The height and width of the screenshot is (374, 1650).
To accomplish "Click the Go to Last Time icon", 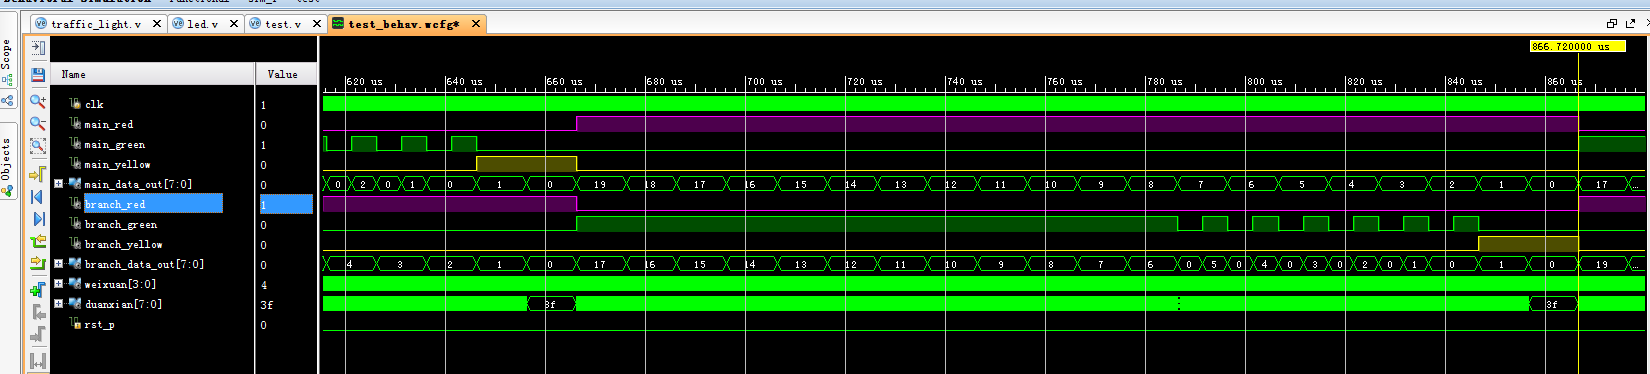I will [38, 219].
